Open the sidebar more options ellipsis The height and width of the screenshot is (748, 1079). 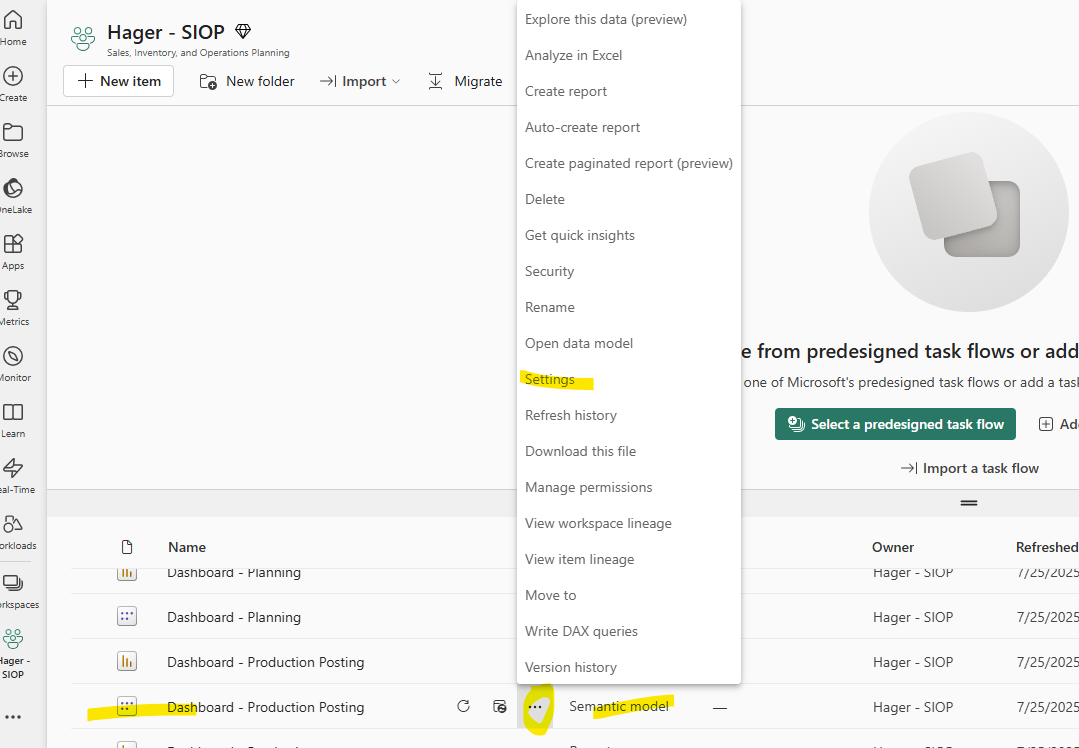(x=13, y=717)
